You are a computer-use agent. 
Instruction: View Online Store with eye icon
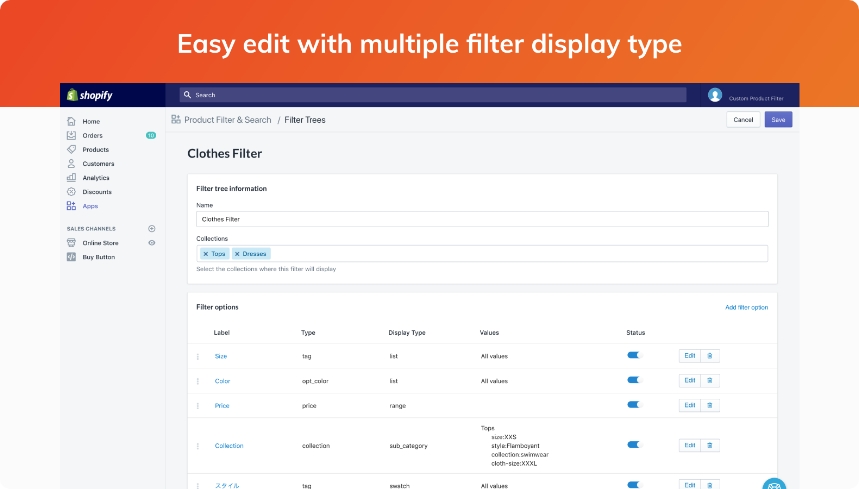pos(152,243)
